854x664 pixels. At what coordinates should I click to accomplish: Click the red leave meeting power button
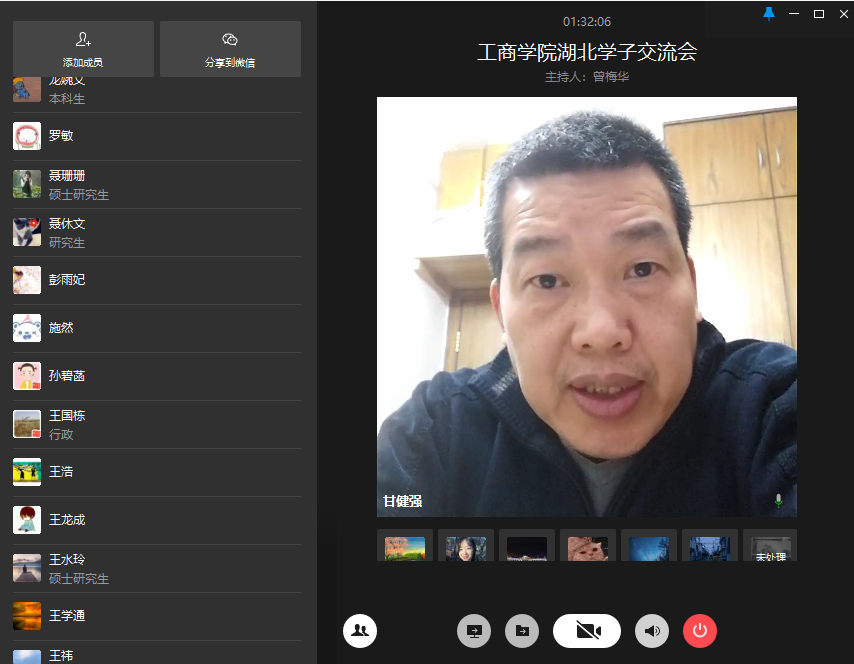coord(700,631)
